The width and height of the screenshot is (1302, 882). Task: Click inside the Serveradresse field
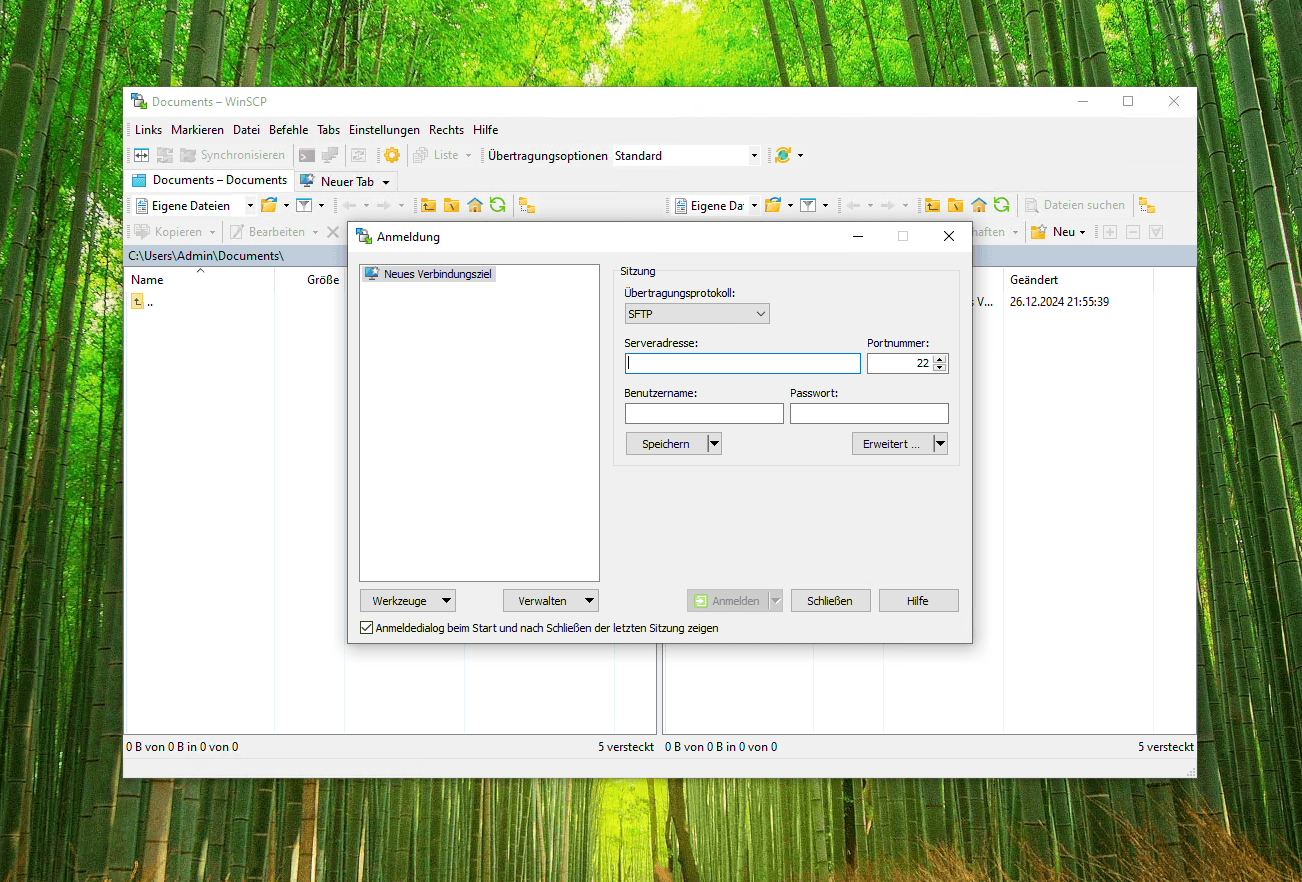coord(742,363)
